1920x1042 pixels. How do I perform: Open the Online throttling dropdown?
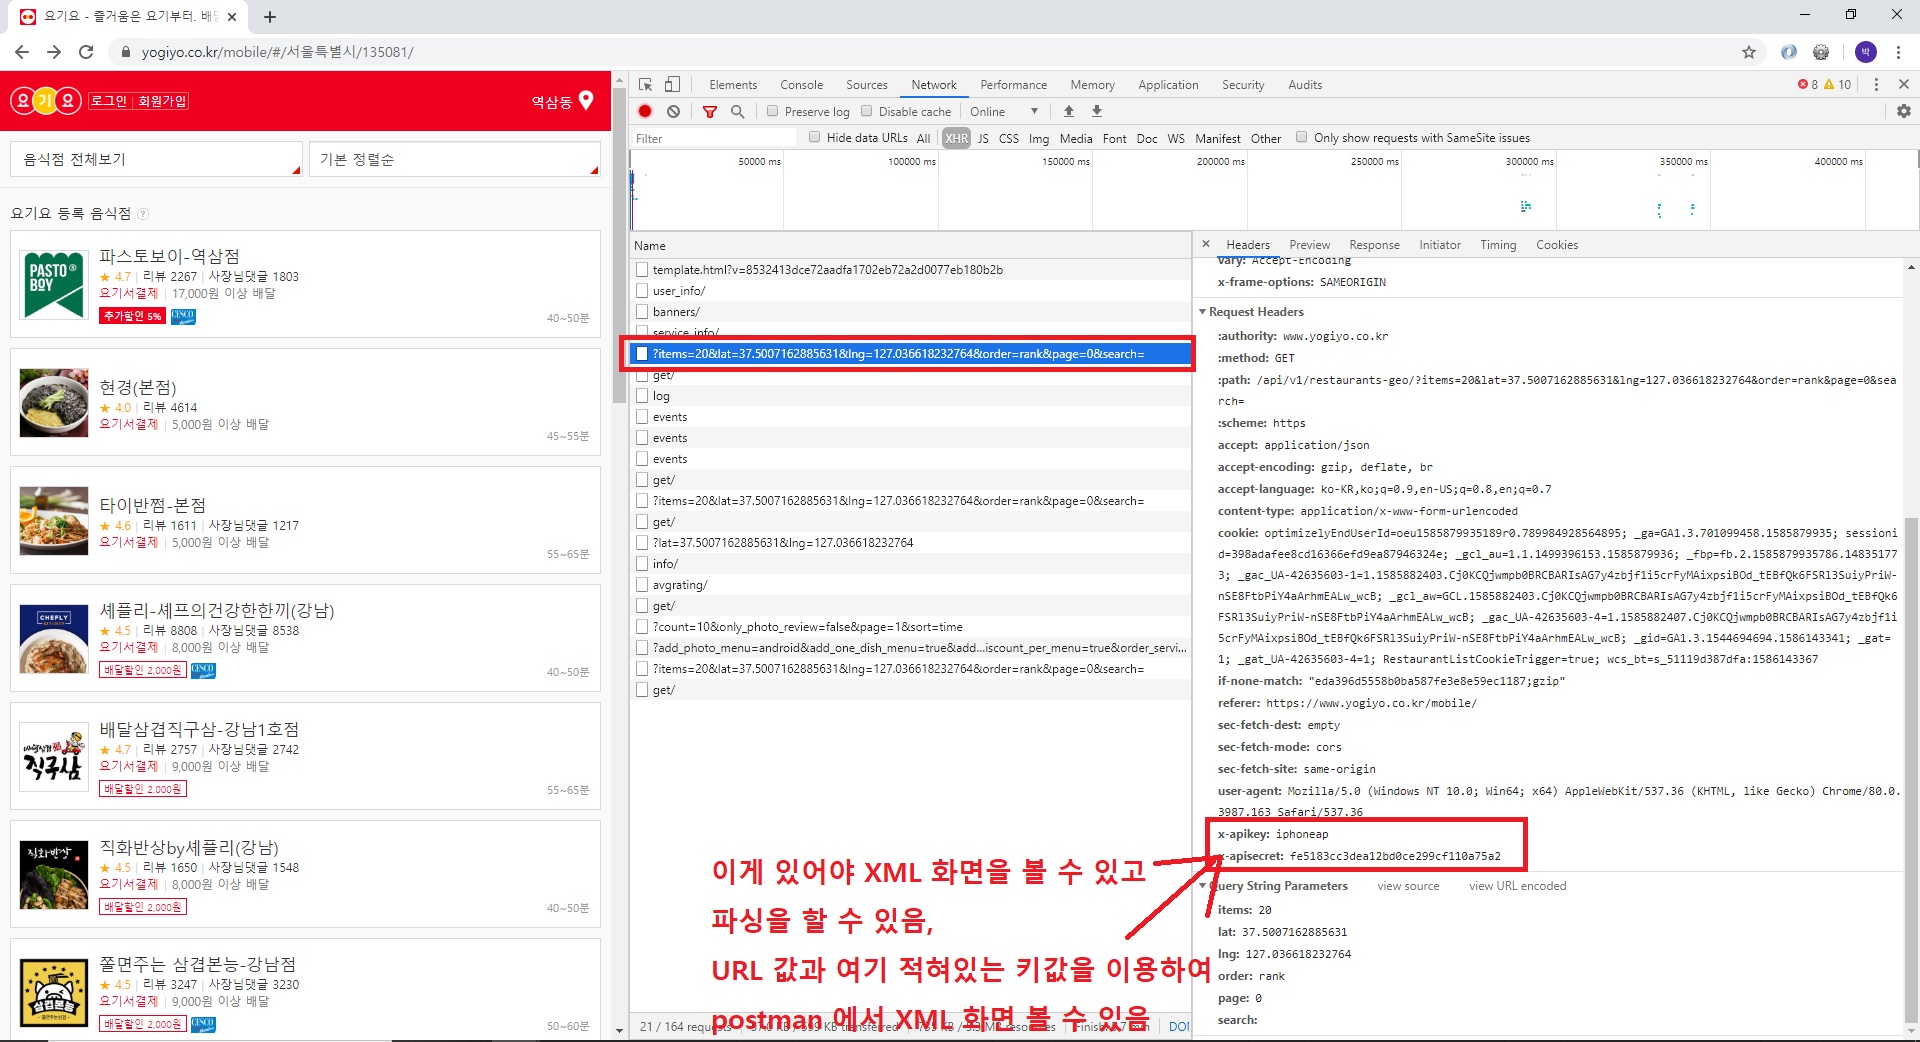tap(1004, 111)
